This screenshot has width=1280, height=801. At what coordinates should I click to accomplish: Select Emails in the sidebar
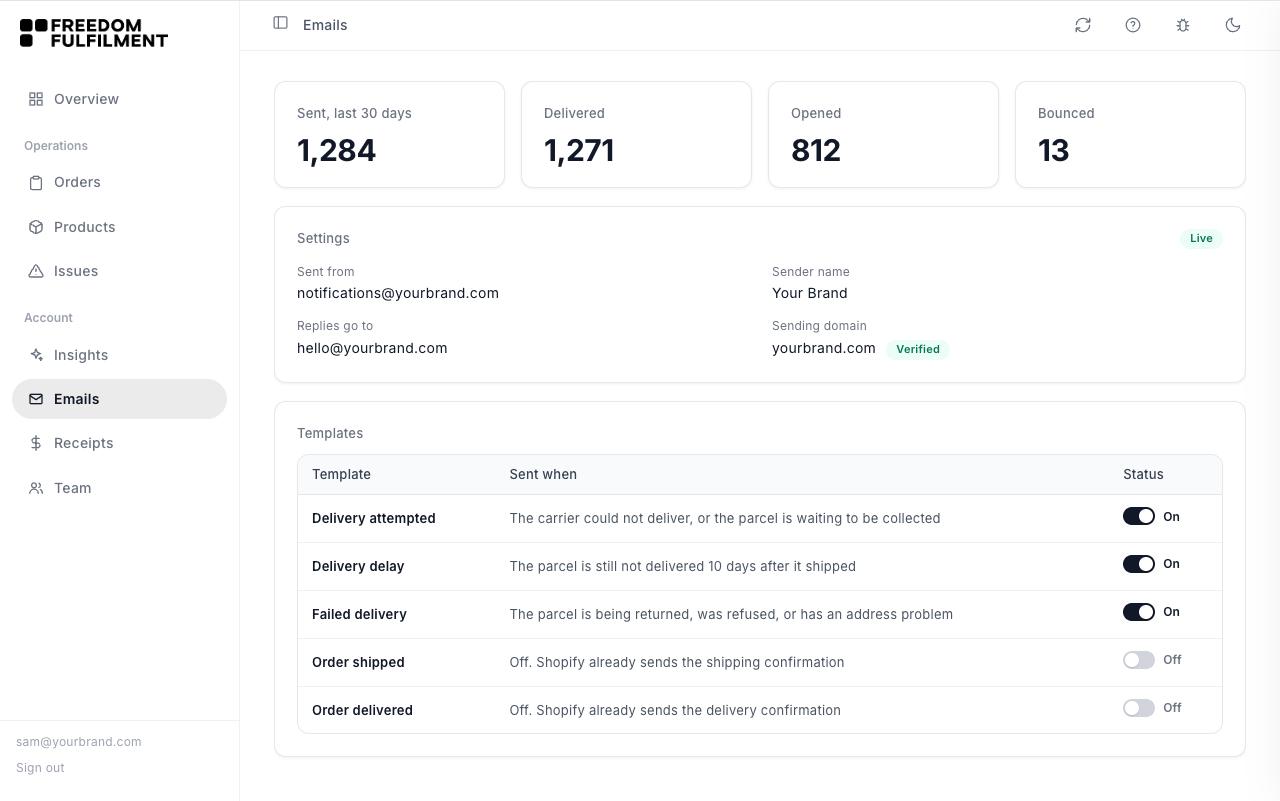click(119, 399)
